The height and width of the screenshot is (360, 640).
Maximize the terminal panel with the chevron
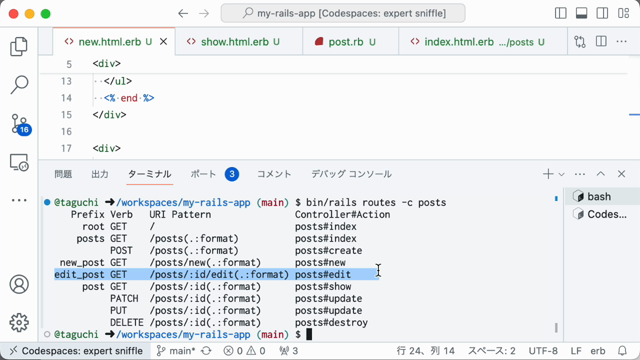tap(601, 174)
